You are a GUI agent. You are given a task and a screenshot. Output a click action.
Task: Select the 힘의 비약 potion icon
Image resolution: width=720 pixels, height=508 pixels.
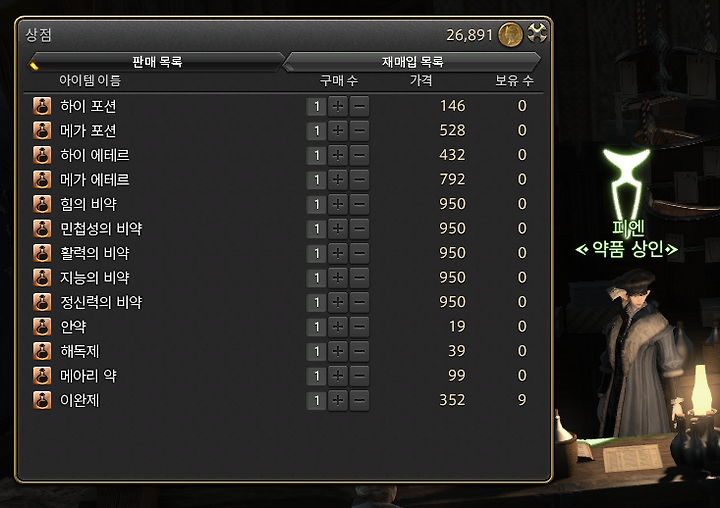(42, 204)
